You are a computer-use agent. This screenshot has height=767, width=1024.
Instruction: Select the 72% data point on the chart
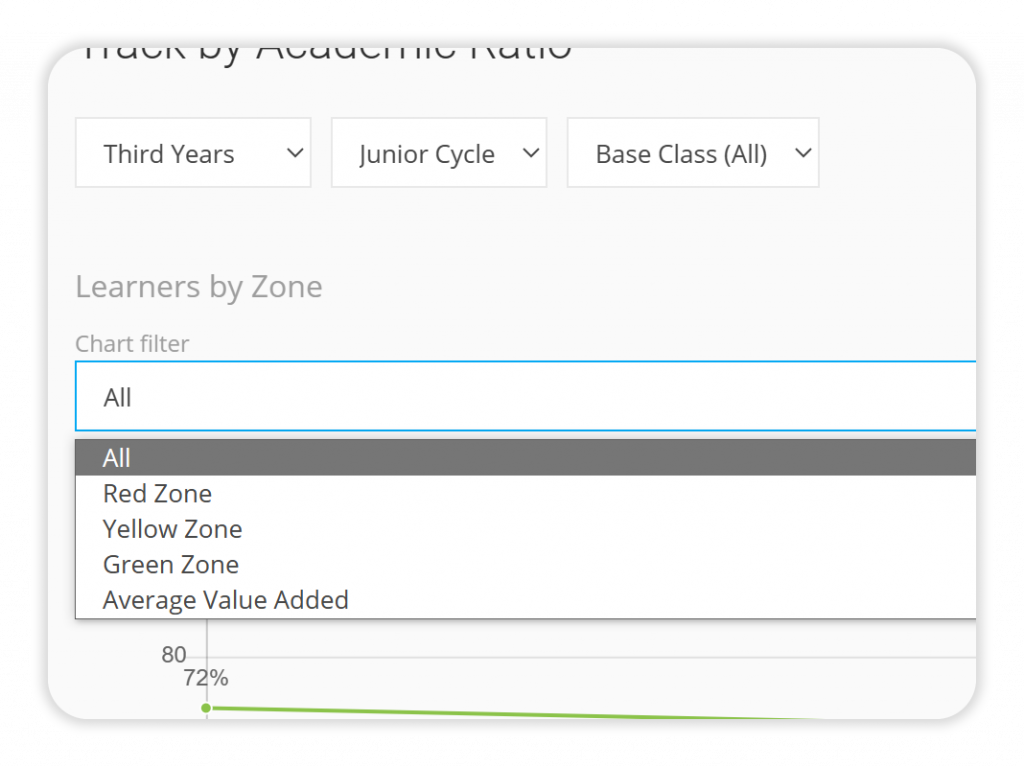207,707
